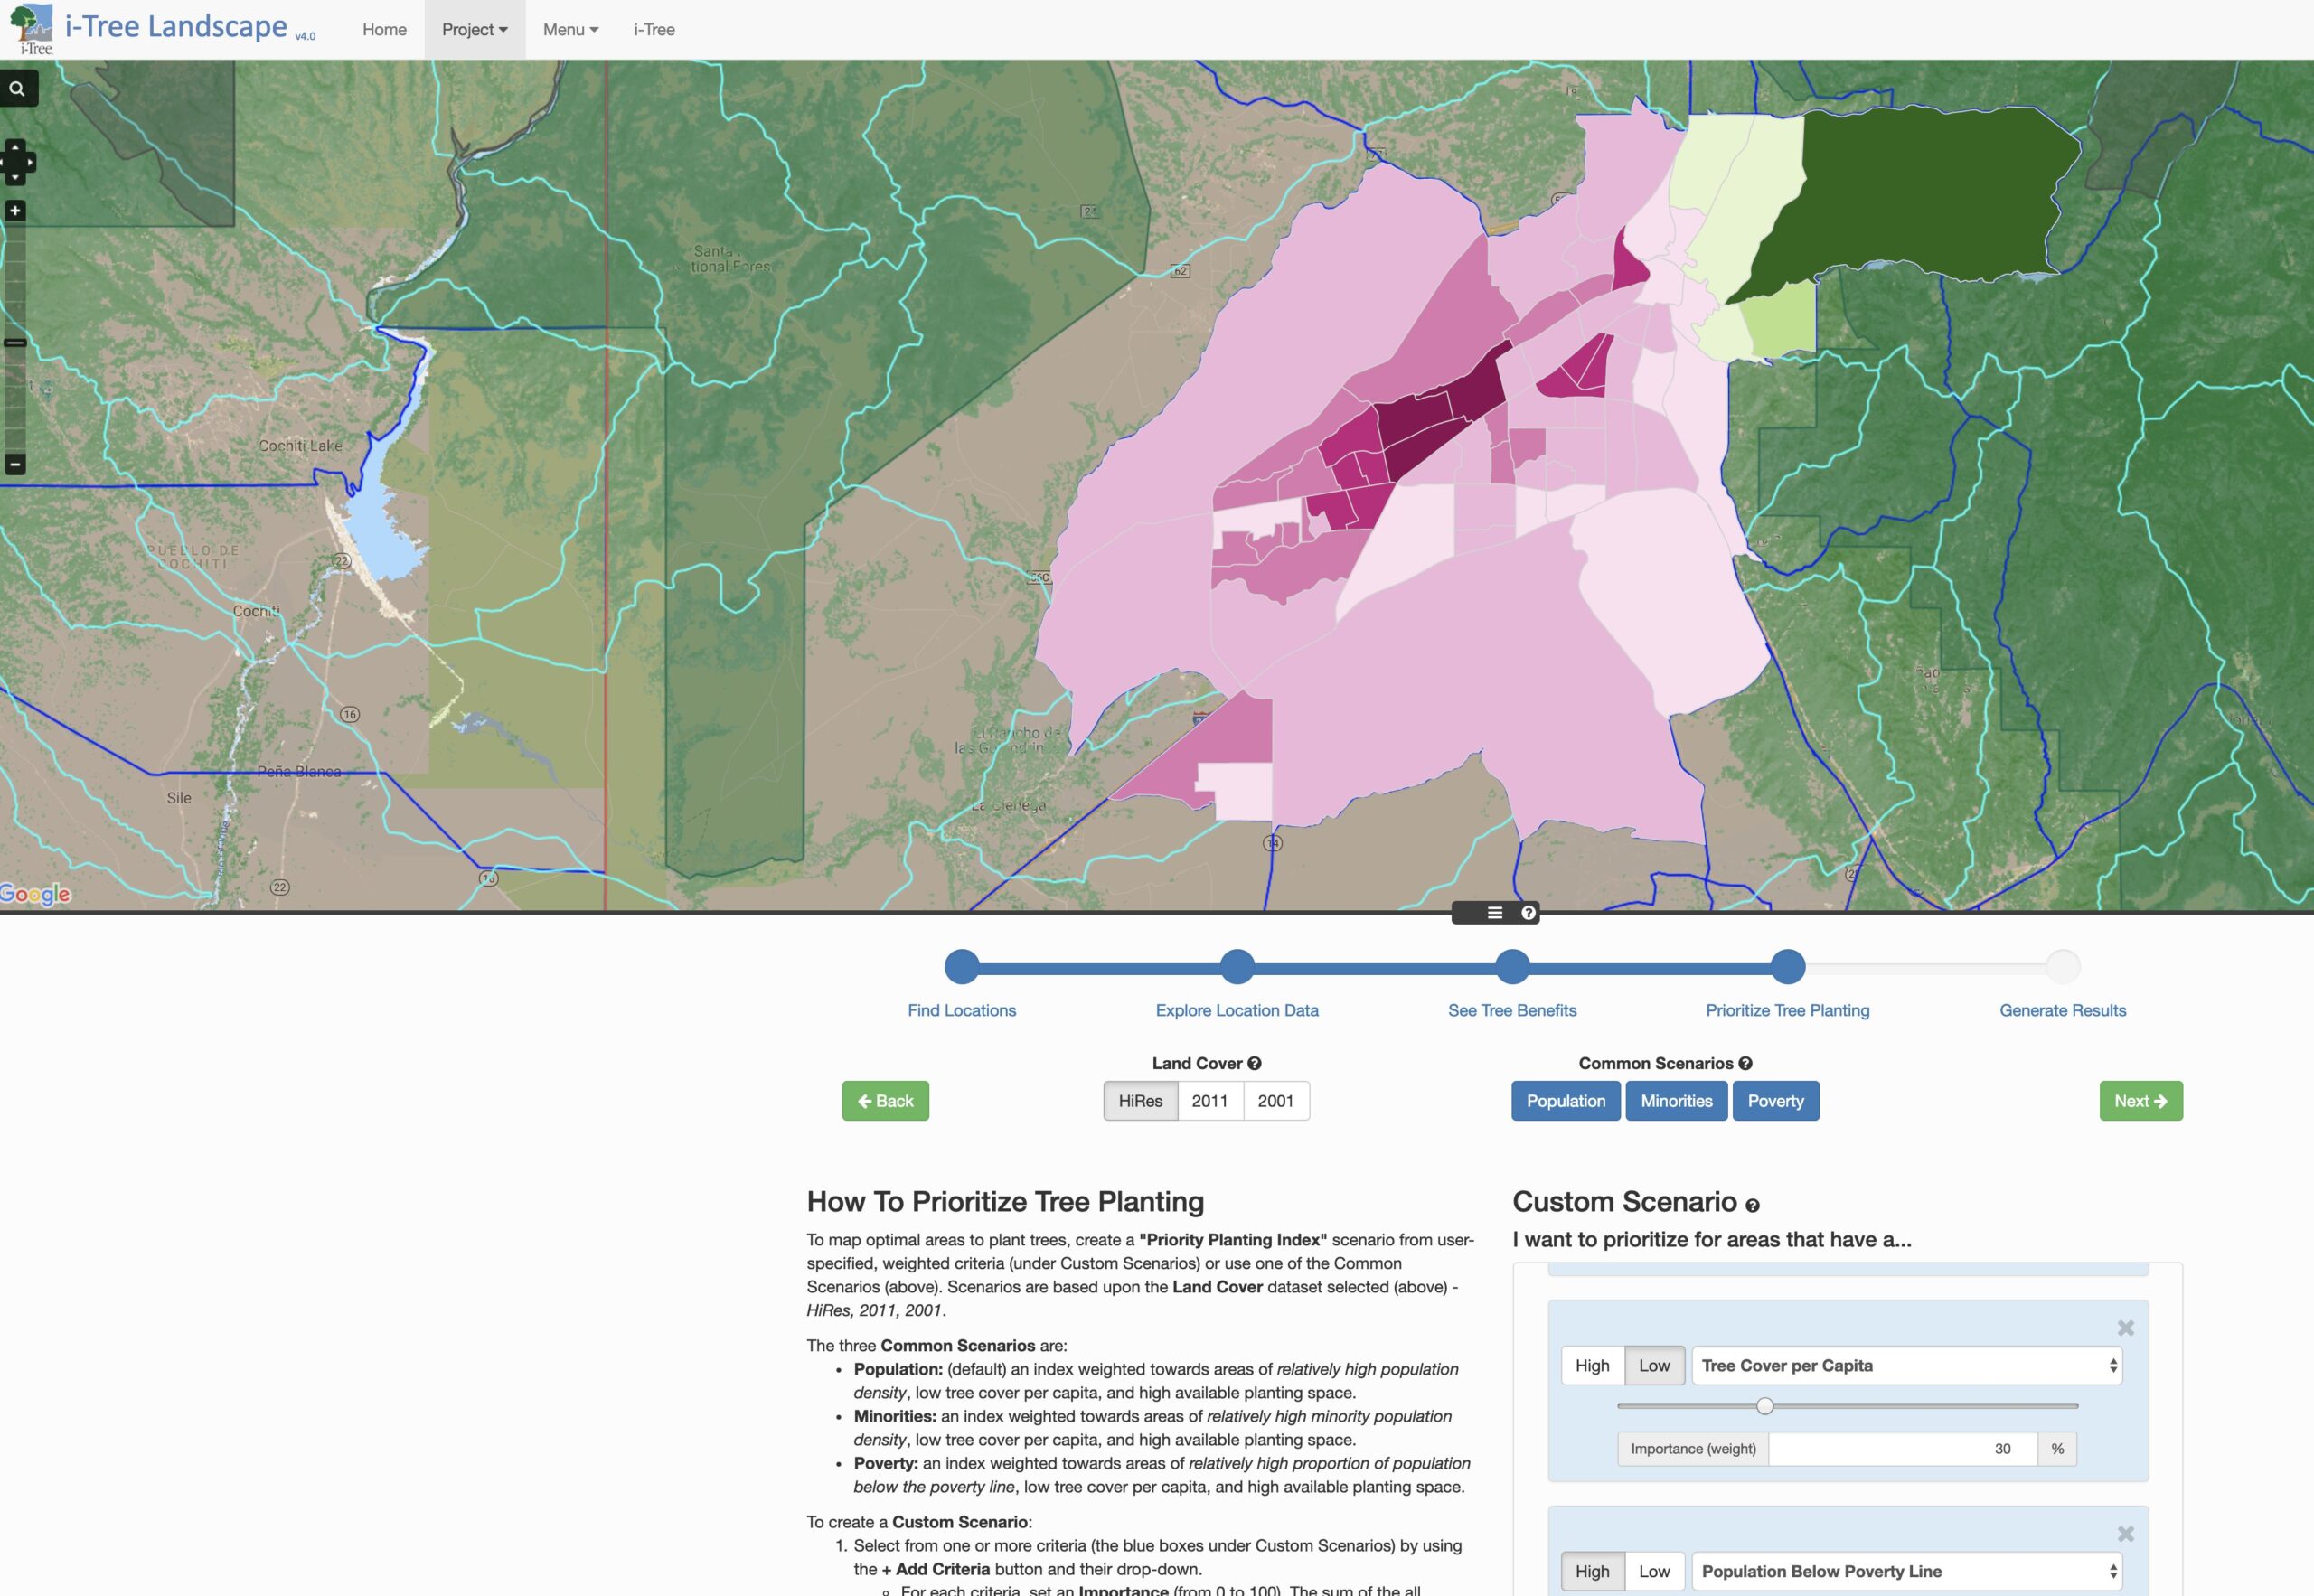Open the map search magnifier icon
Image resolution: width=2314 pixels, height=1596 pixels.
click(17, 89)
